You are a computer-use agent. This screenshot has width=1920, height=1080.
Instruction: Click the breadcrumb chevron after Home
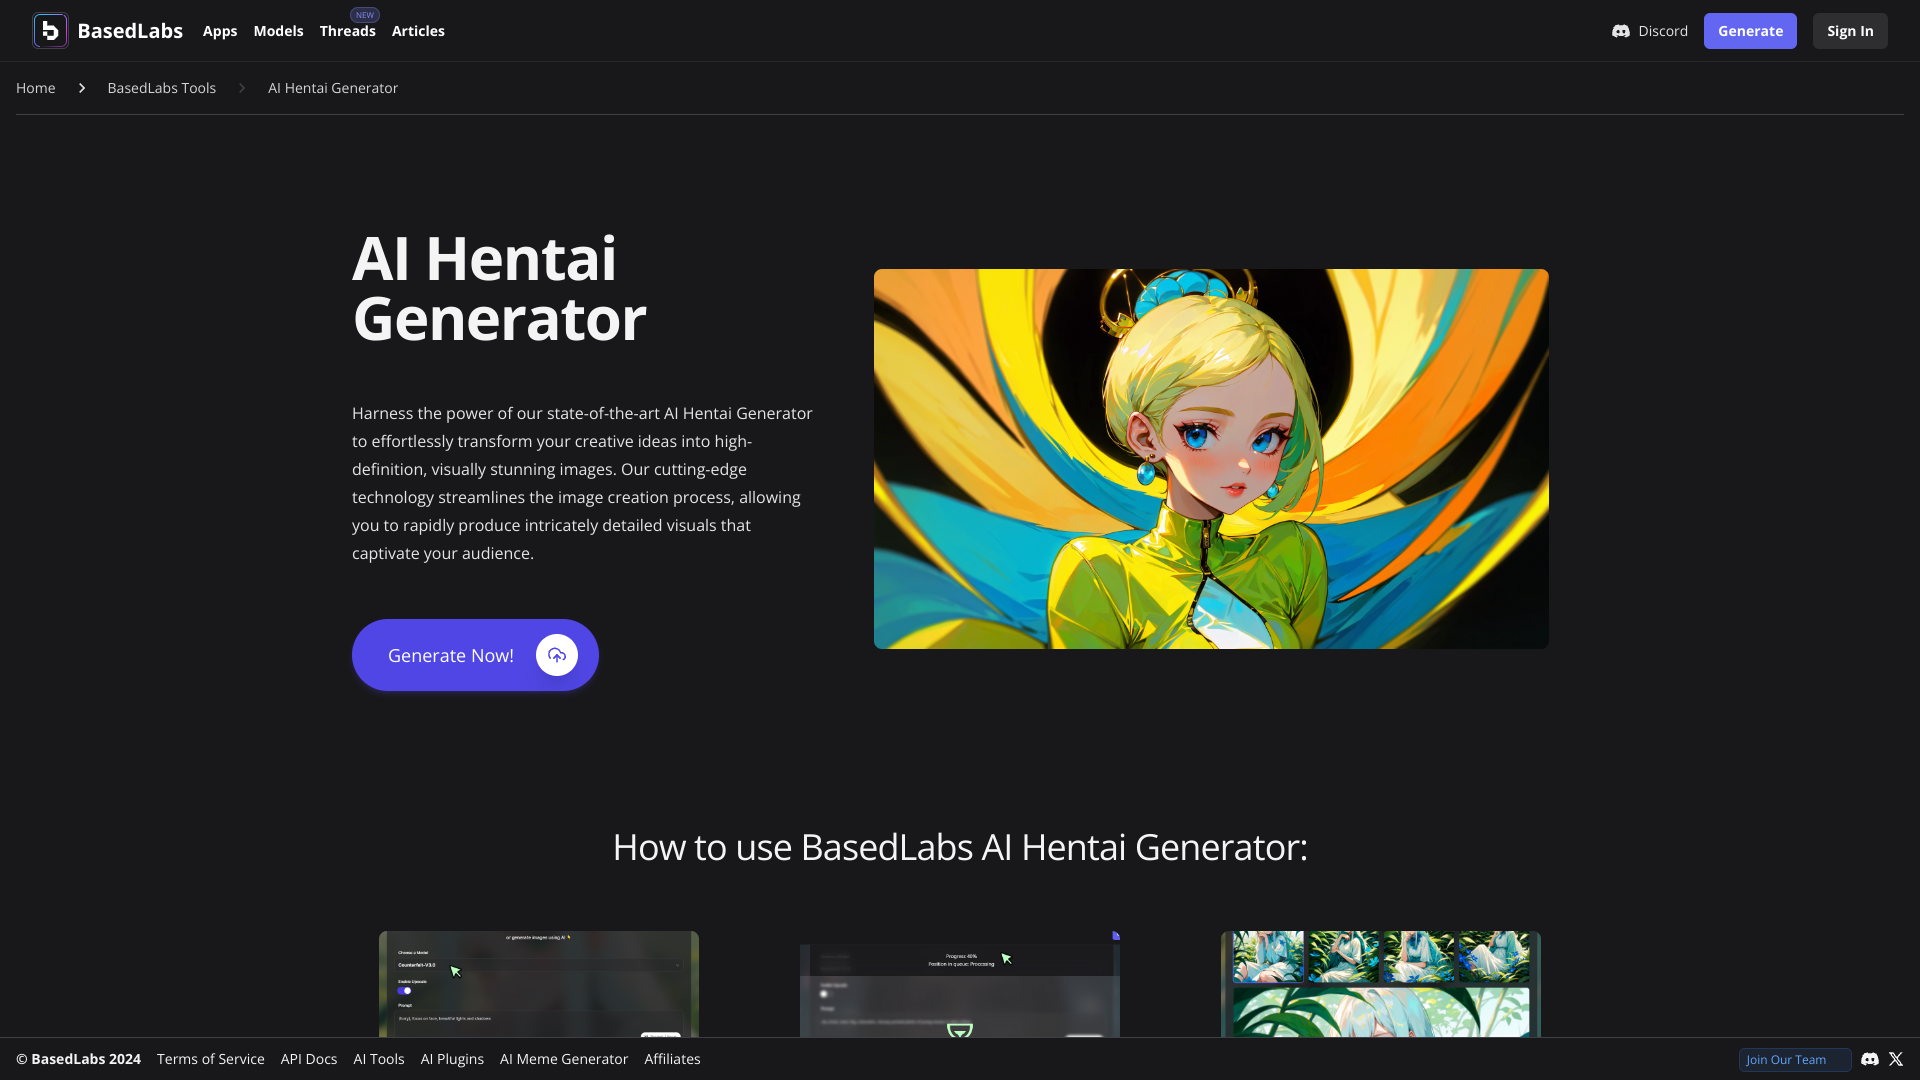[x=82, y=88]
